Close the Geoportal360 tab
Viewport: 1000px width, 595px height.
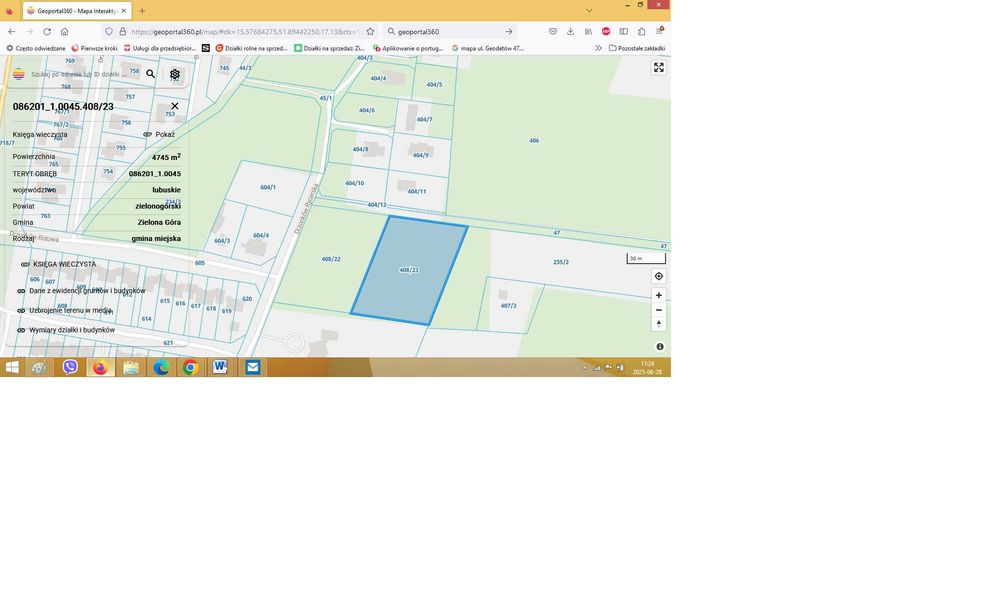pos(124,11)
